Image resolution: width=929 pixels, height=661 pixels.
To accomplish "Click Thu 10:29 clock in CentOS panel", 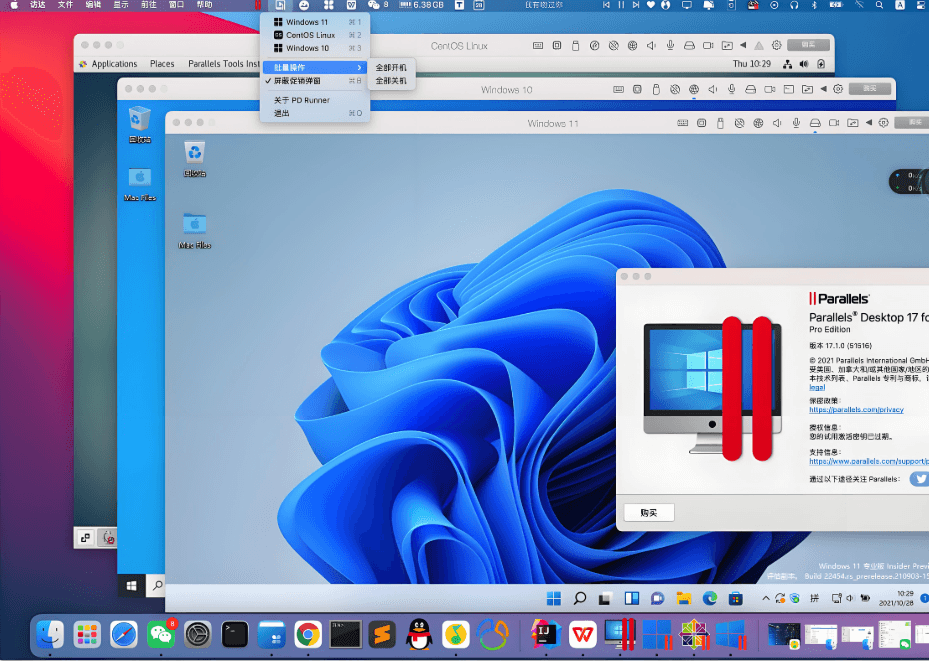I will (x=751, y=64).
